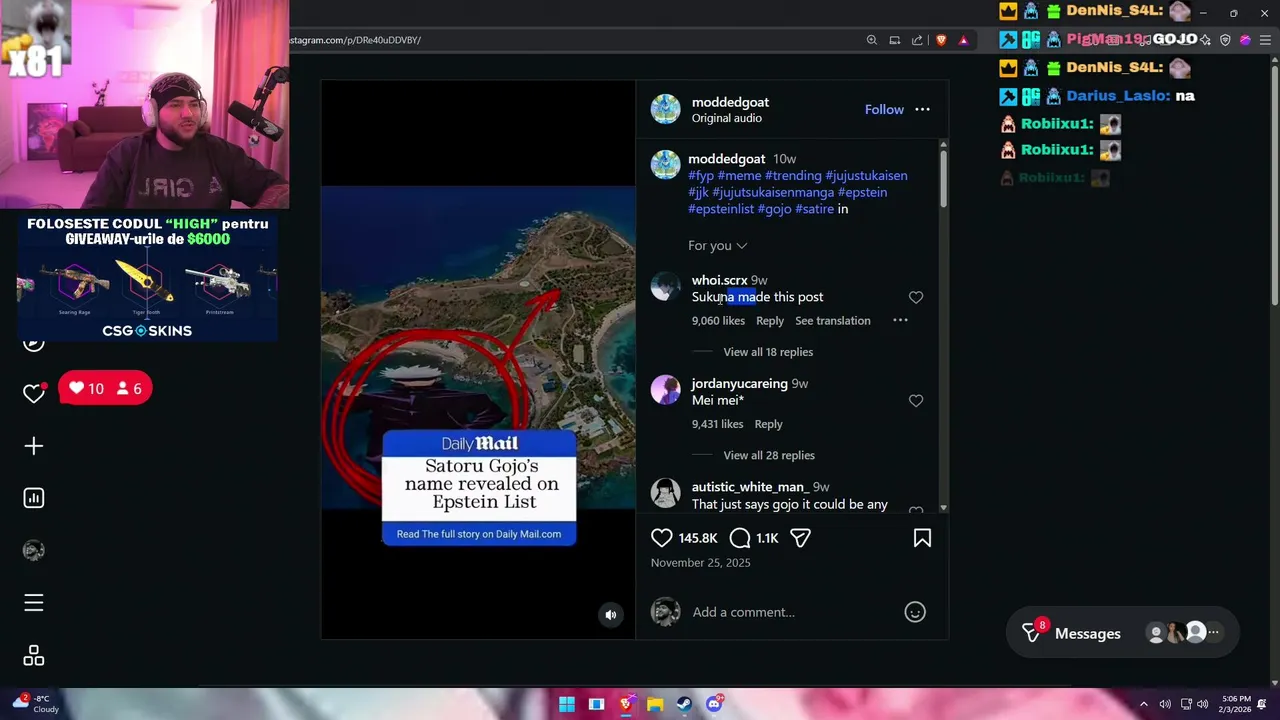Image resolution: width=1280 pixels, height=720 pixels.
Task: Click the comments panel scrollbar
Action: point(943,180)
